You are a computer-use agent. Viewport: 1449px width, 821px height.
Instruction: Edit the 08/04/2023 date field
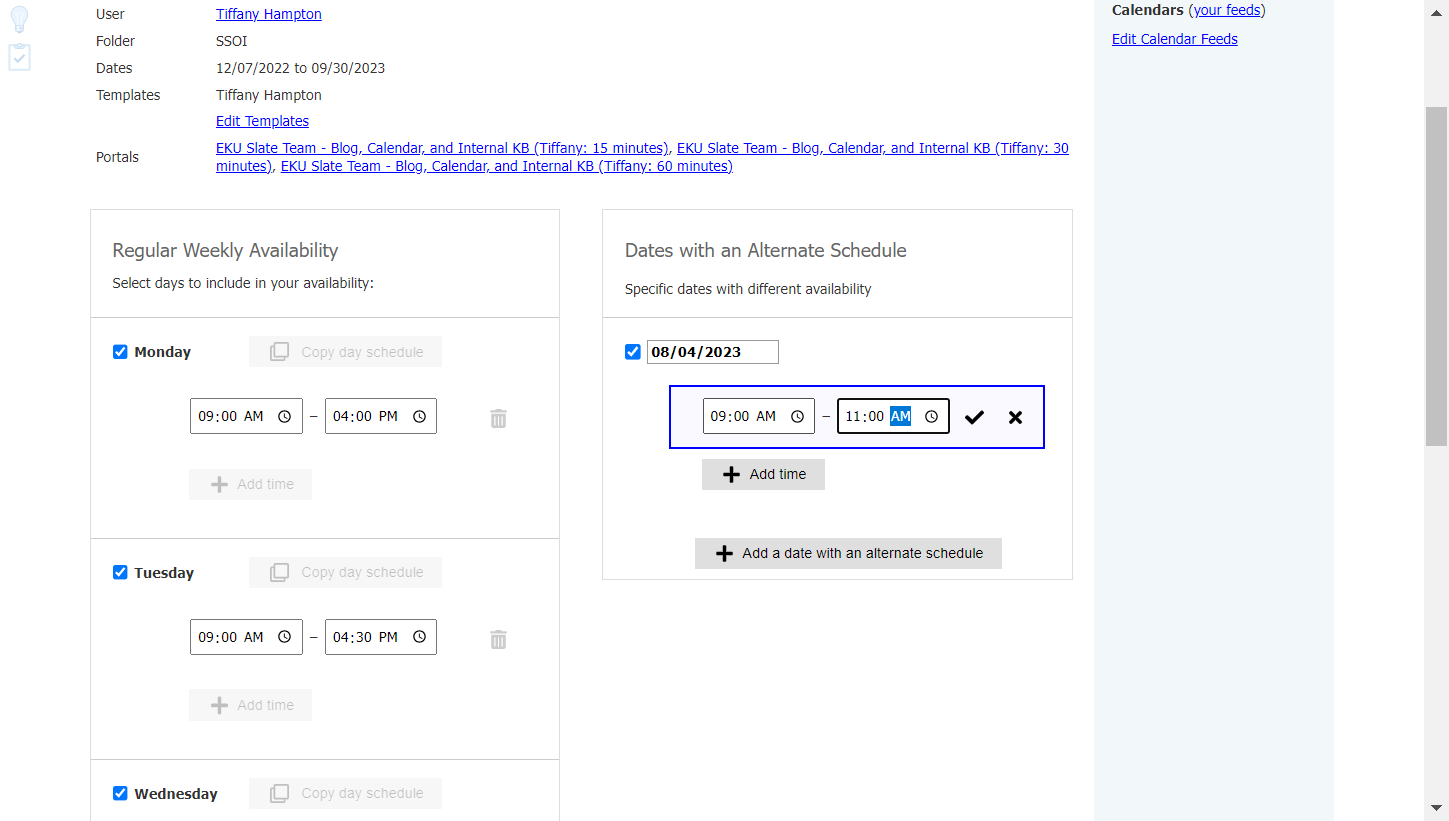click(713, 352)
